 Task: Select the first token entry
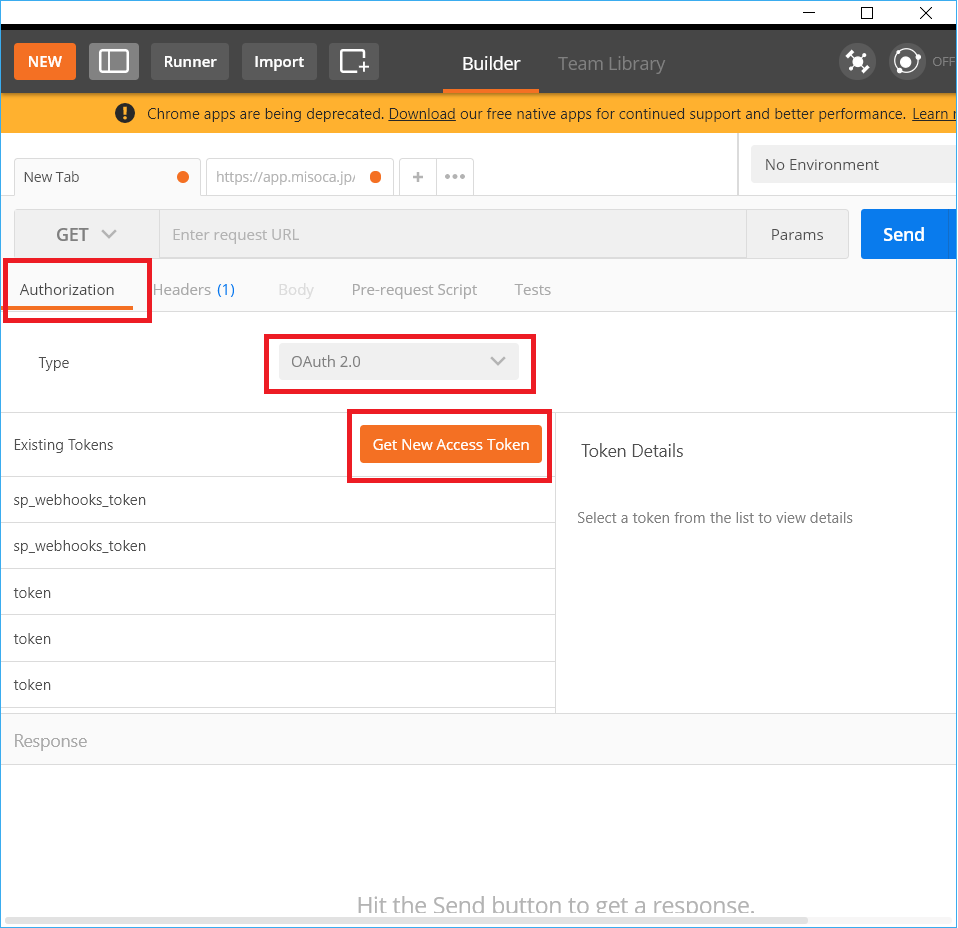[278, 593]
